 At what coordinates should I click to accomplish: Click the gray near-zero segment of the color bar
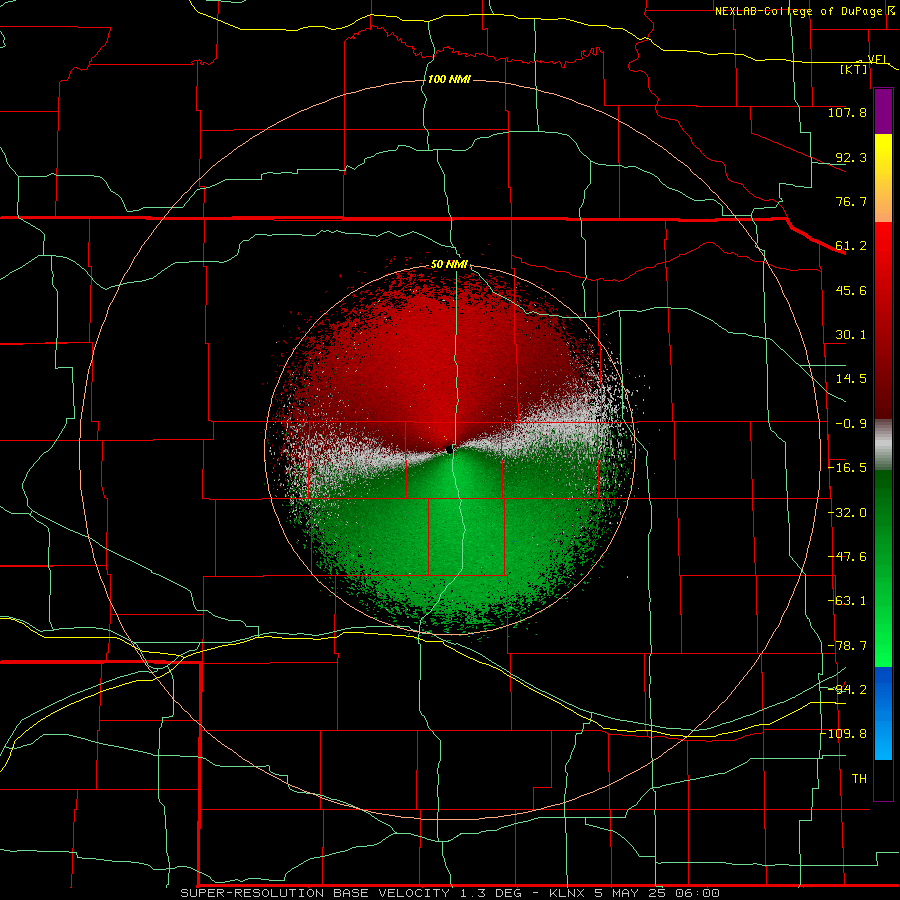(883, 445)
